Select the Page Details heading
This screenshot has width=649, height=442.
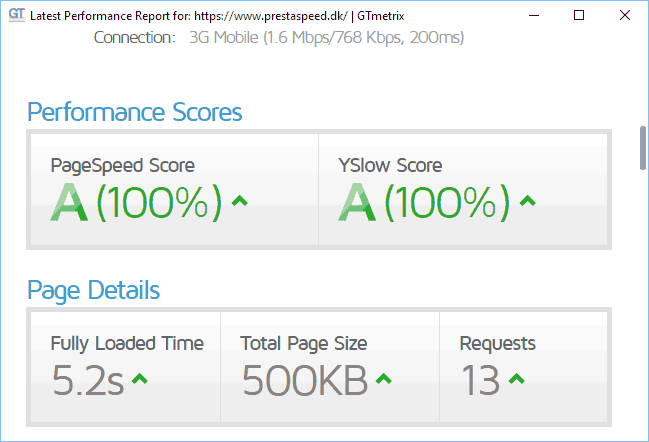click(93, 291)
